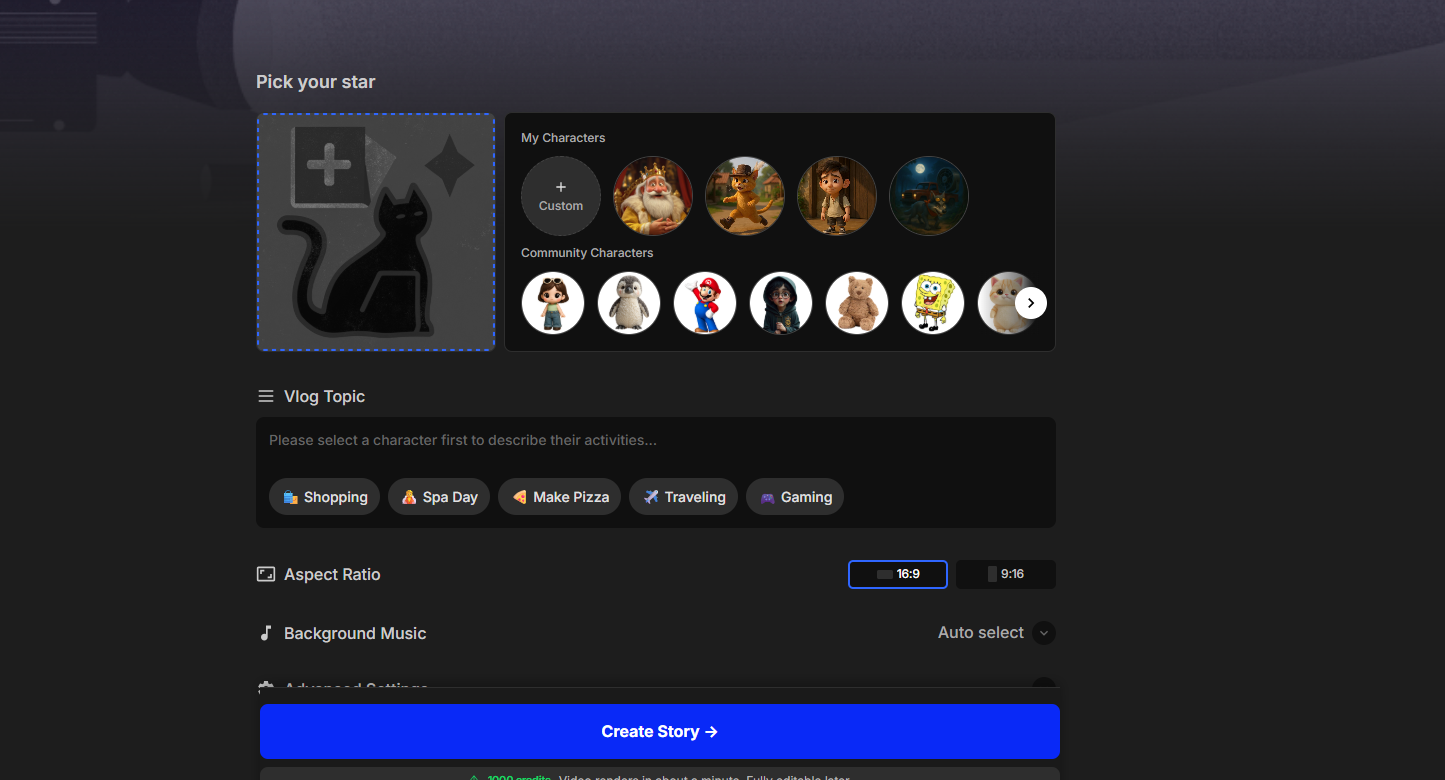
Task: Expand Background Music chevron
Action: [1044, 633]
